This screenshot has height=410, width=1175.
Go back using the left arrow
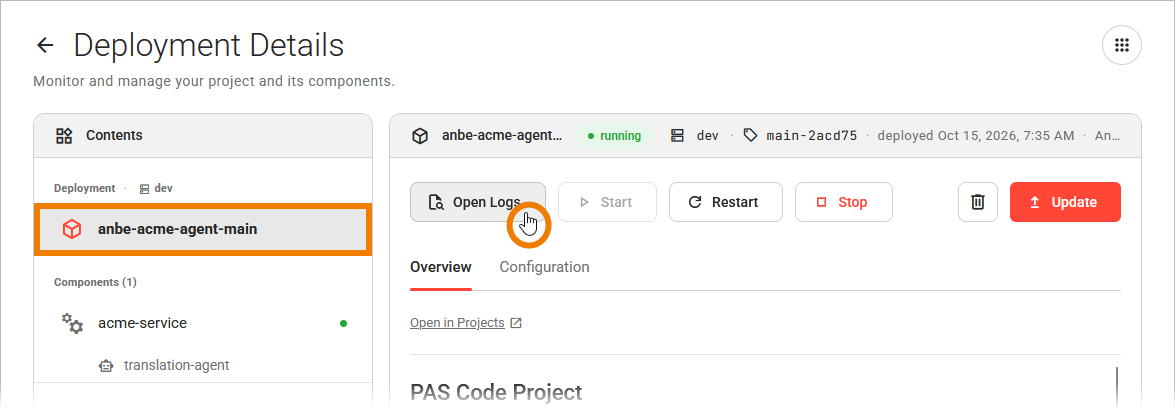coord(45,46)
